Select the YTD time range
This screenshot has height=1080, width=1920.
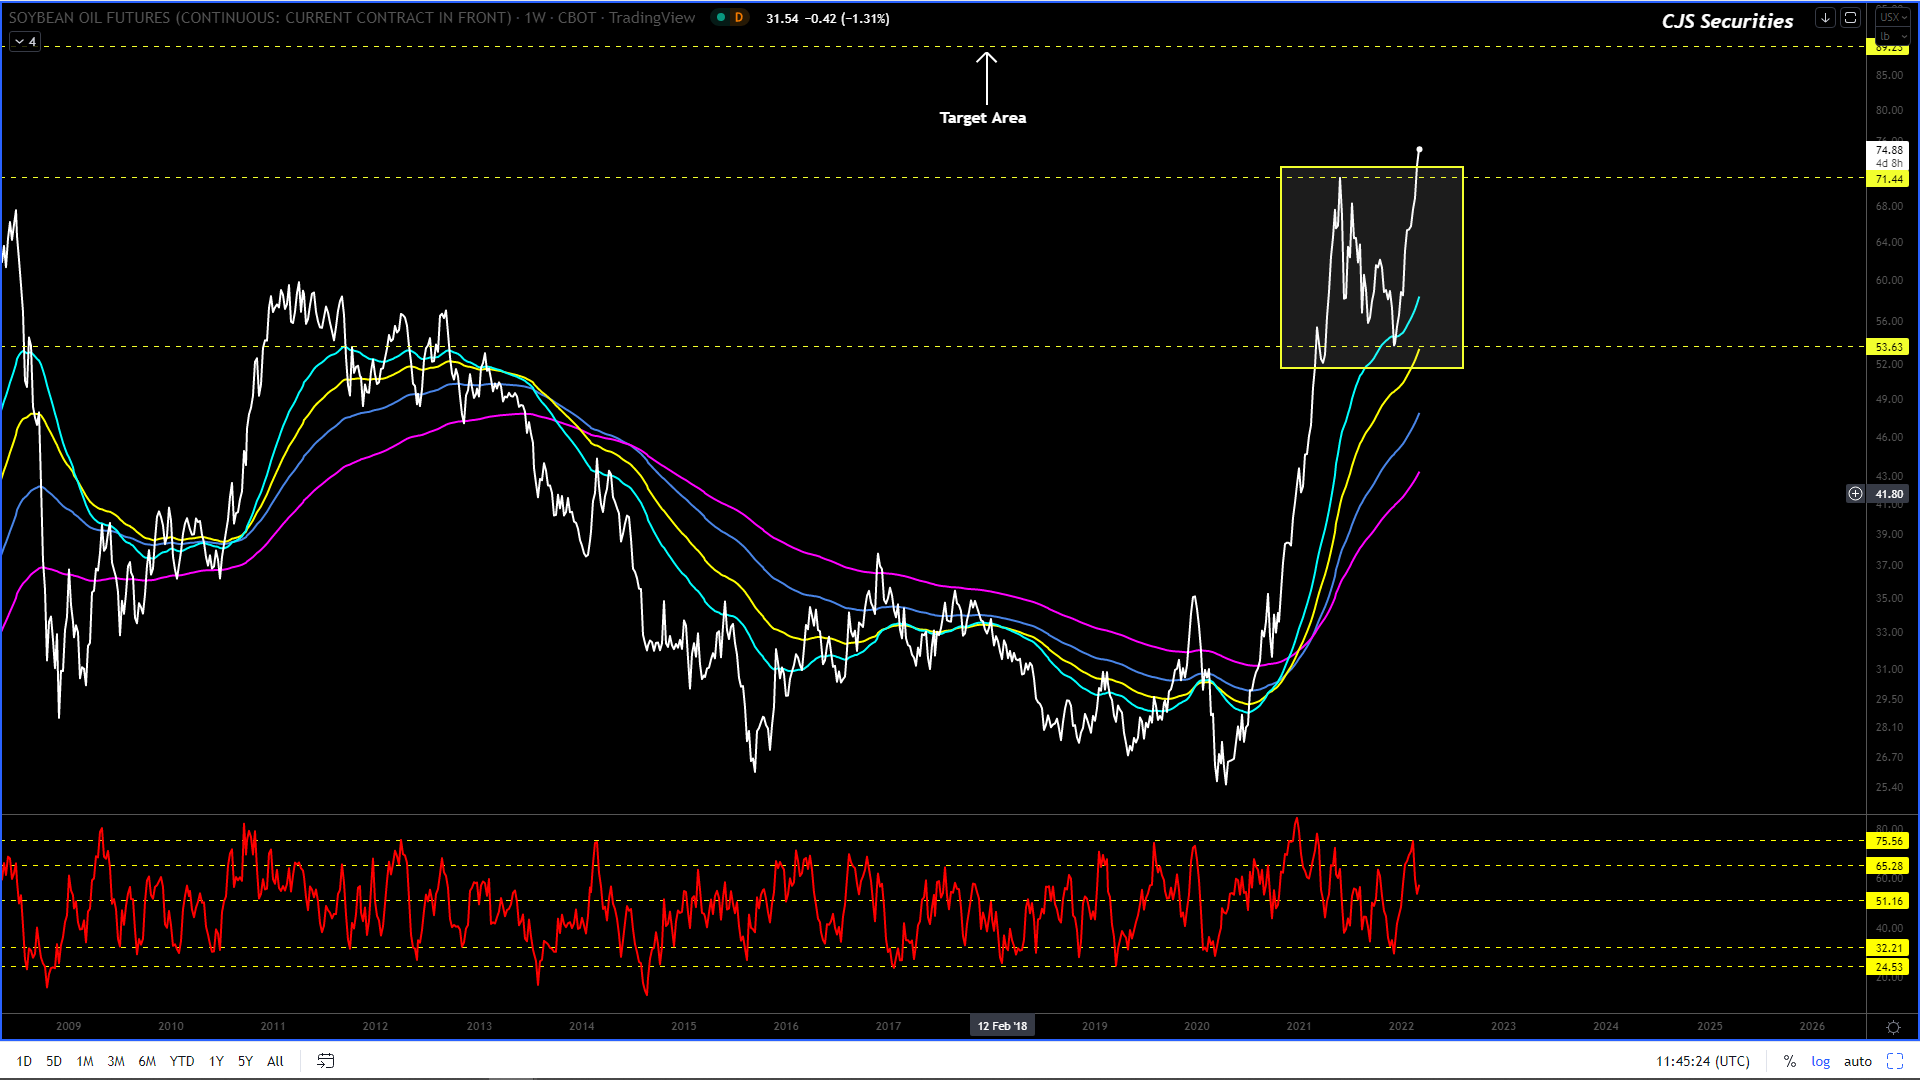[182, 1061]
